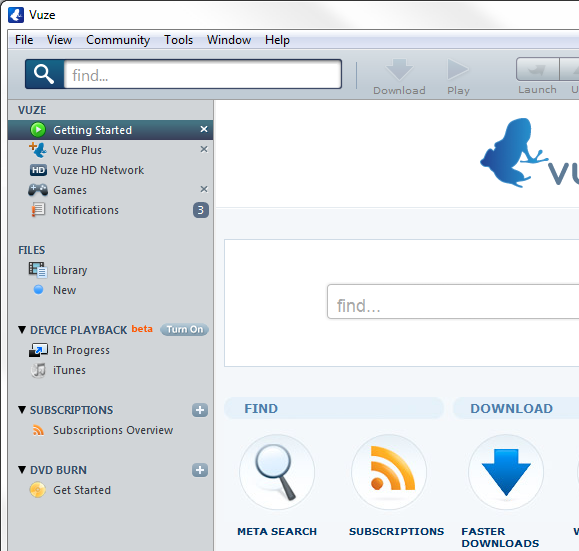This screenshot has height=551, width=579.
Task: Open iTunes under Device Playback
Action: coord(110,370)
